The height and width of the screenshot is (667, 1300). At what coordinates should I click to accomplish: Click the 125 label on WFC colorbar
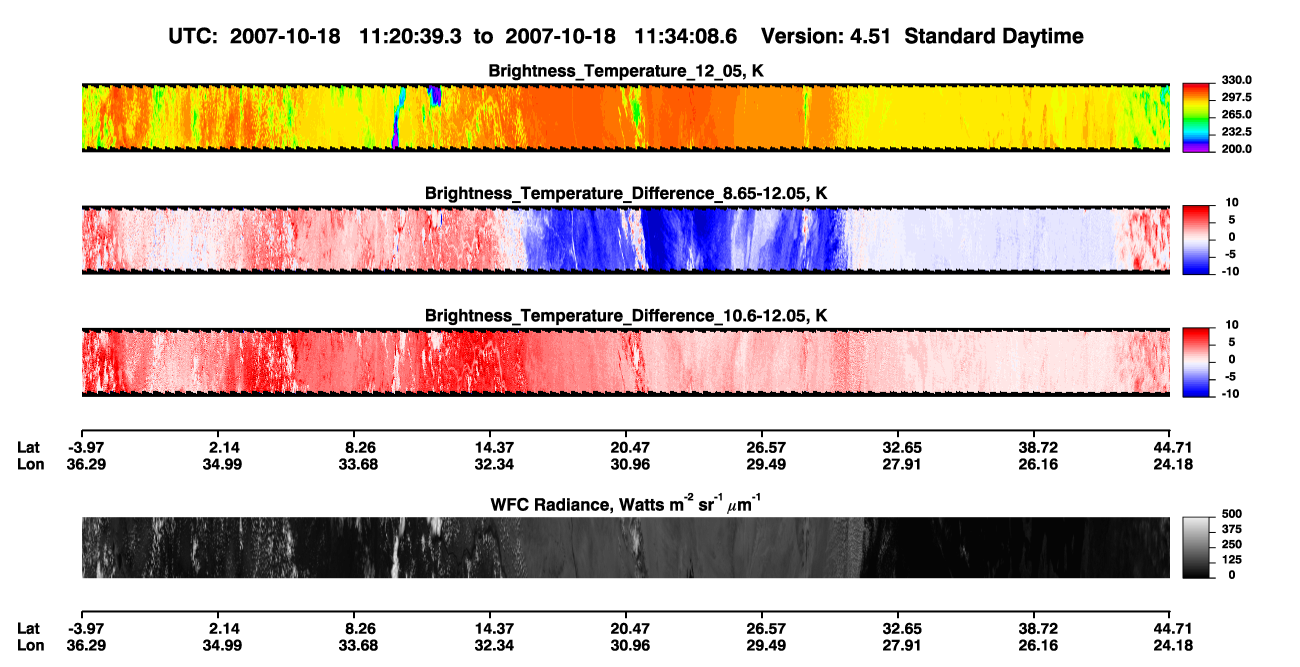click(x=1233, y=559)
